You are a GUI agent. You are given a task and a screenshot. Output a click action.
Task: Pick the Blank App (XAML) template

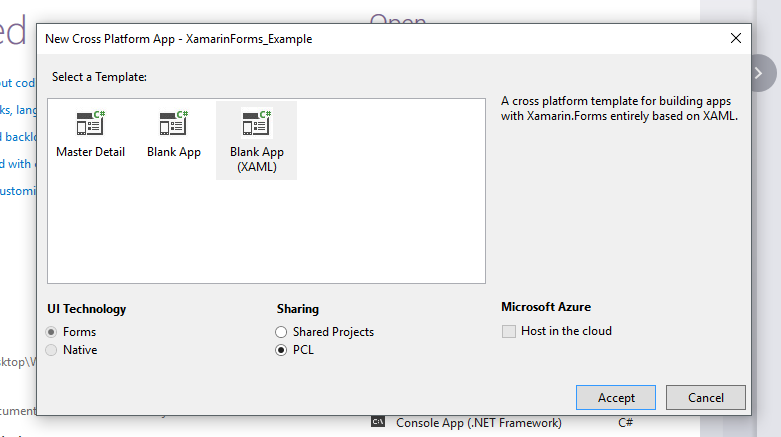click(x=257, y=141)
